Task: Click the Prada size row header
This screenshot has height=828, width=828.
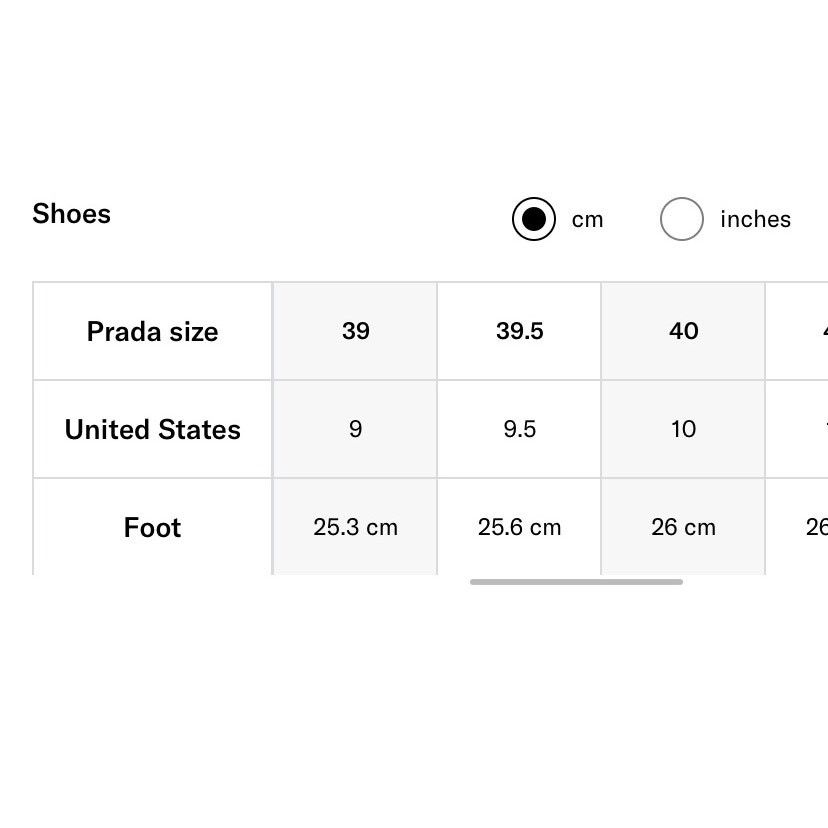Action: tap(153, 331)
